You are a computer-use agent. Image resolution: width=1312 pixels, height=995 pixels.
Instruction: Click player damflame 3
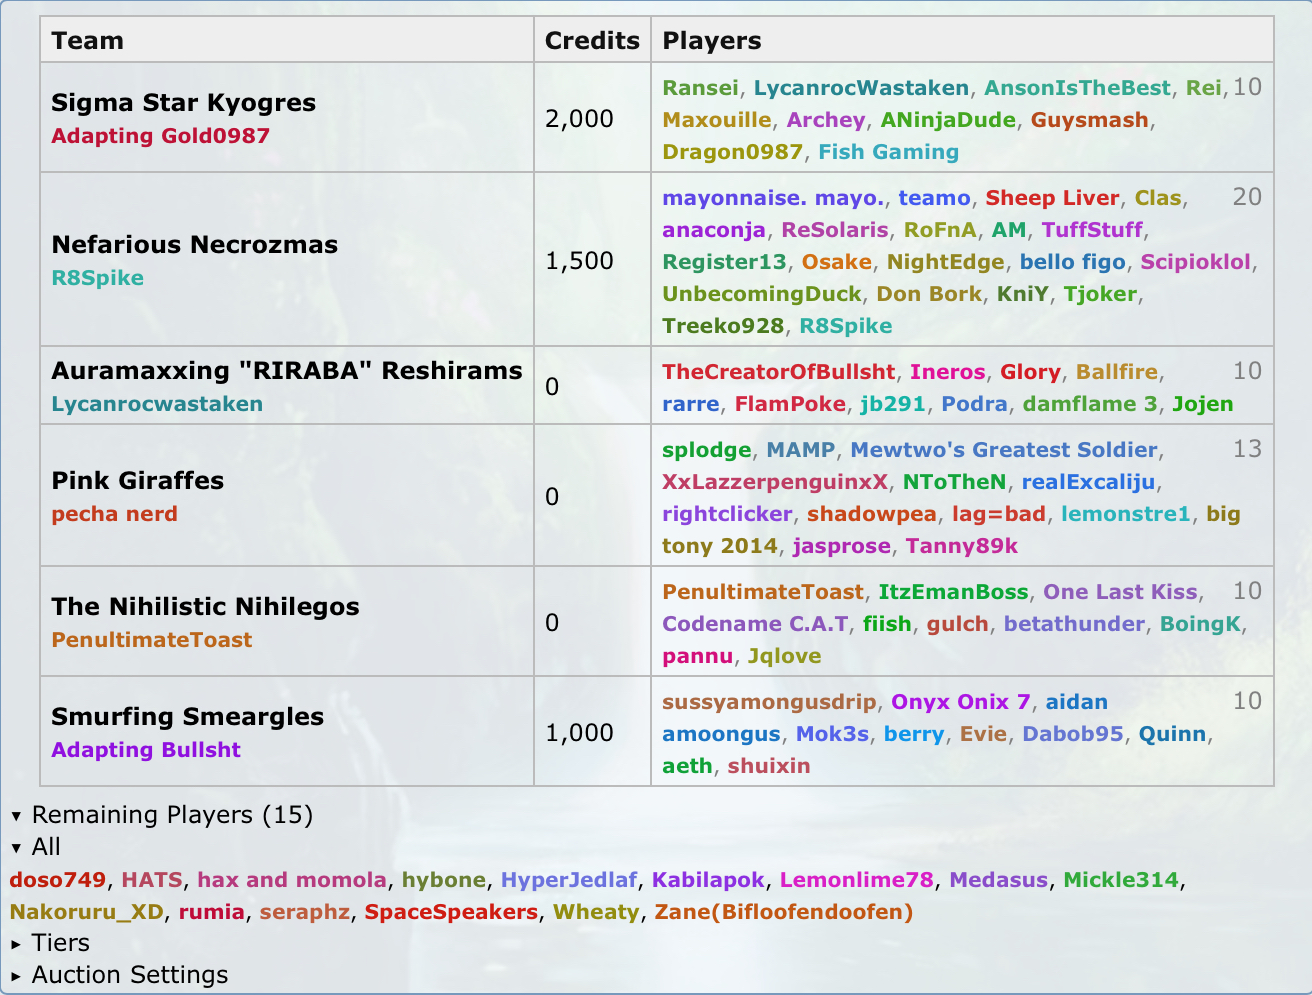pos(1090,404)
